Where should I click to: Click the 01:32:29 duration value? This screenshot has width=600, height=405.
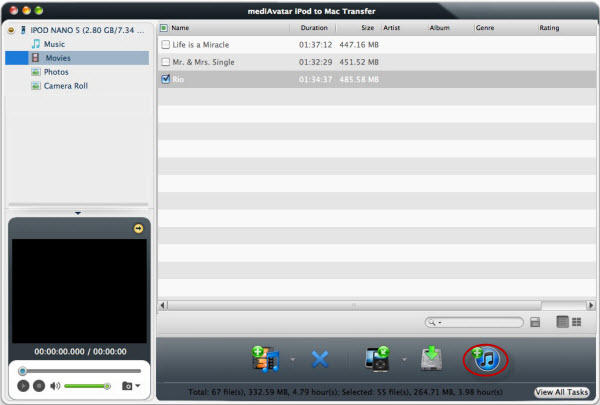click(x=315, y=62)
